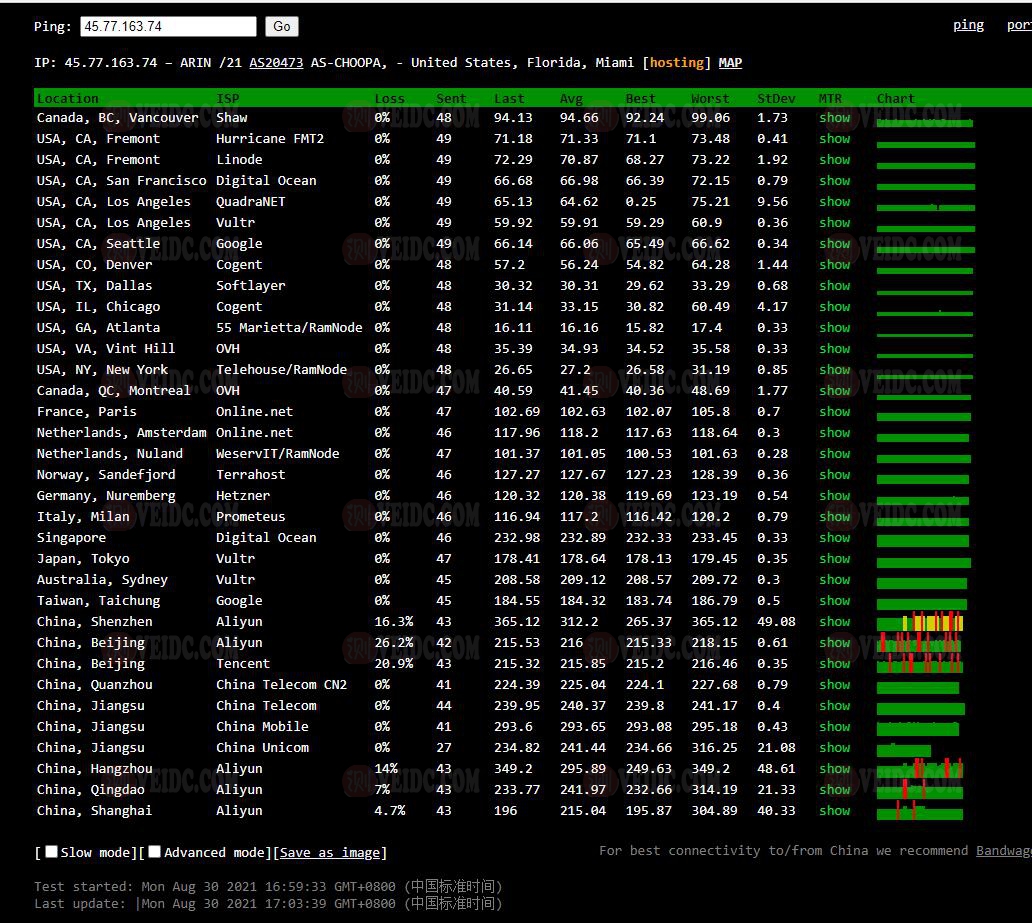Show MTR for Japan, Tokyo Vultr
This screenshot has width=1032, height=923.
tap(834, 559)
